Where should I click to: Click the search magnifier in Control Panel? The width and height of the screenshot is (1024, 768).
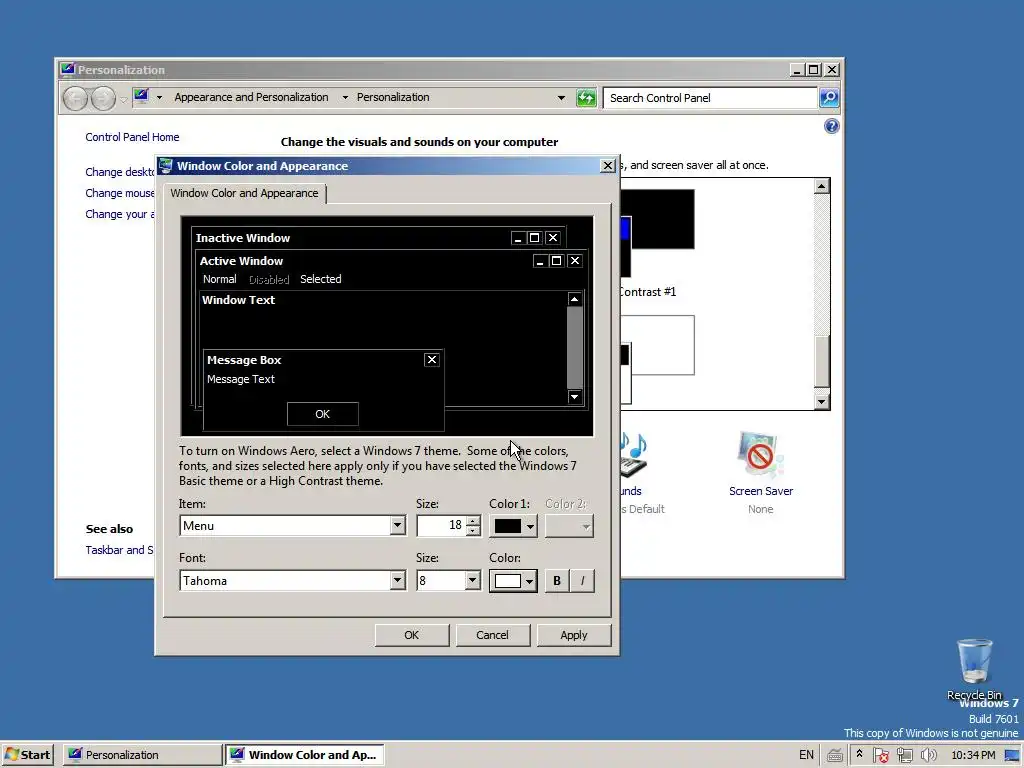pos(829,98)
